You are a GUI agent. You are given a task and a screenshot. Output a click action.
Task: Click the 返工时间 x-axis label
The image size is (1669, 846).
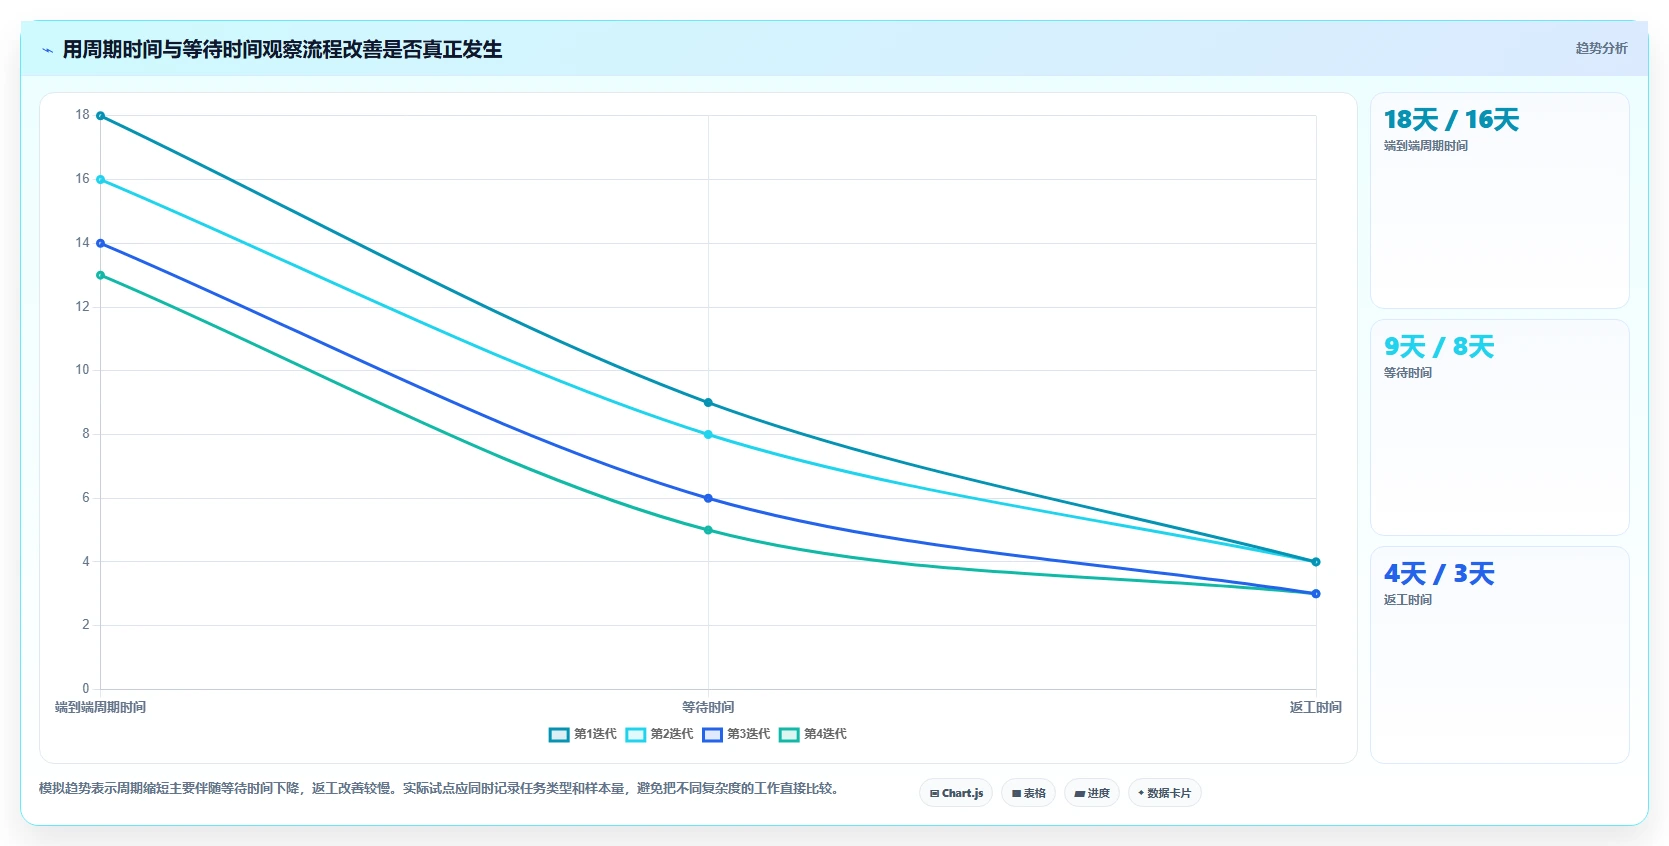pyautogui.click(x=1316, y=707)
